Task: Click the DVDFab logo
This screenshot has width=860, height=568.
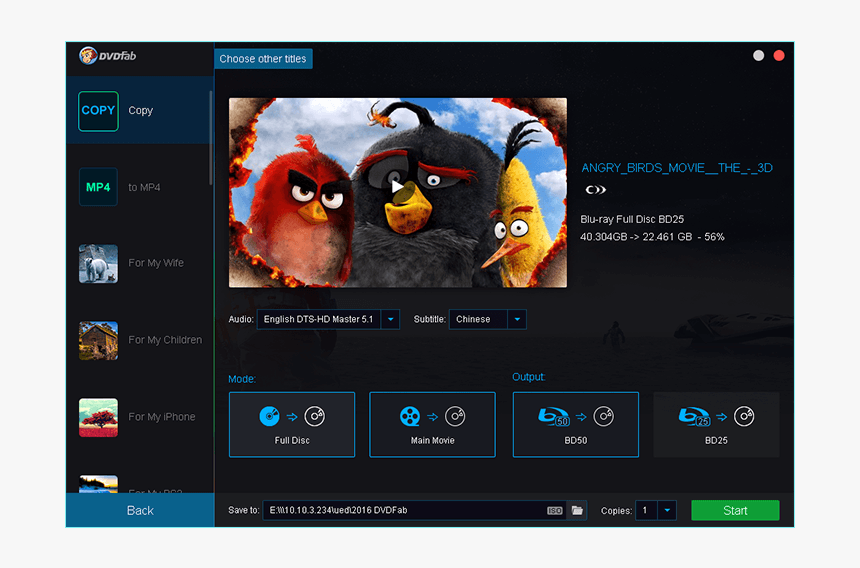Action: [108, 56]
